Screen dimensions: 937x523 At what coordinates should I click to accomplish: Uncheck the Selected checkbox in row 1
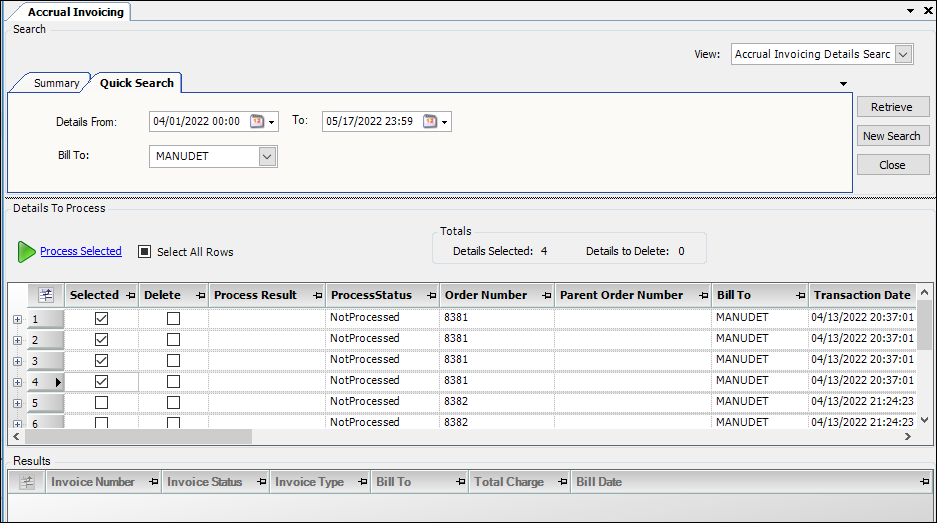coord(101,318)
